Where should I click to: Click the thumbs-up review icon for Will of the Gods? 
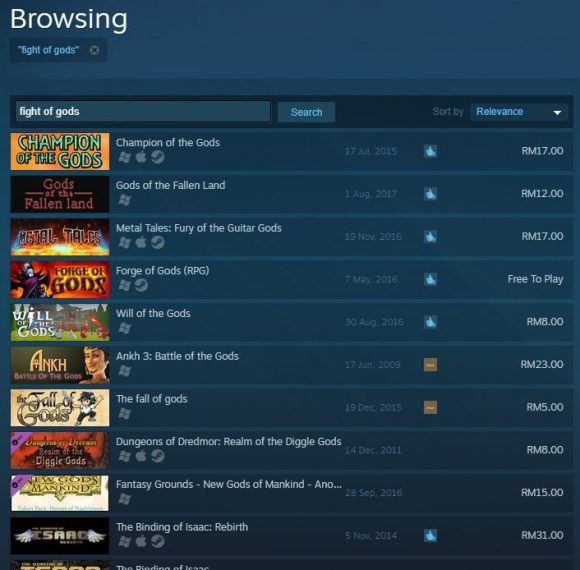point(430,322)
